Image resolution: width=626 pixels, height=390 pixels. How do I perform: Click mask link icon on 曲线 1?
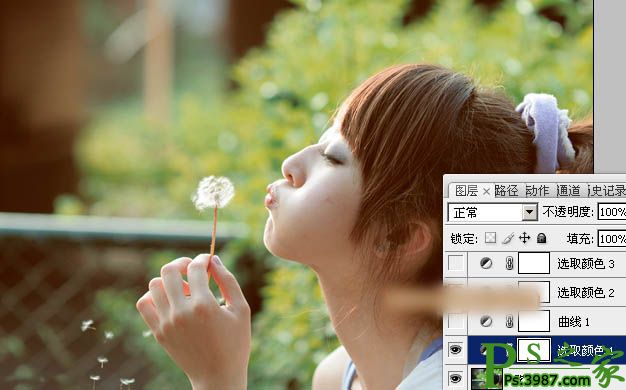click(x=509, y=321)
